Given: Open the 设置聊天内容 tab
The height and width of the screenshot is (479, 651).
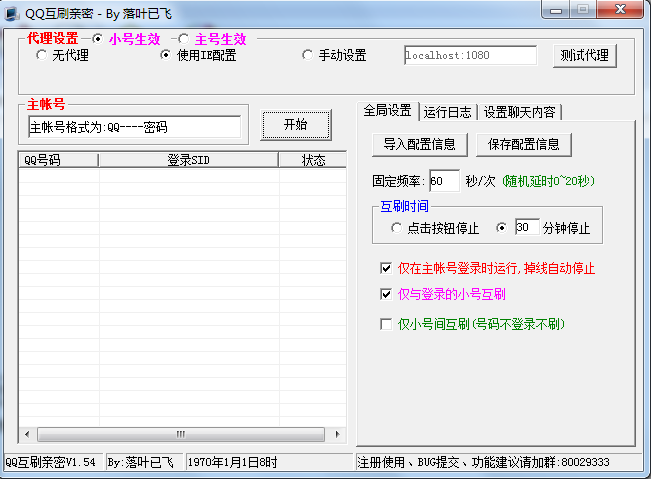Looking at the screenshot, I should click(519, 112).
